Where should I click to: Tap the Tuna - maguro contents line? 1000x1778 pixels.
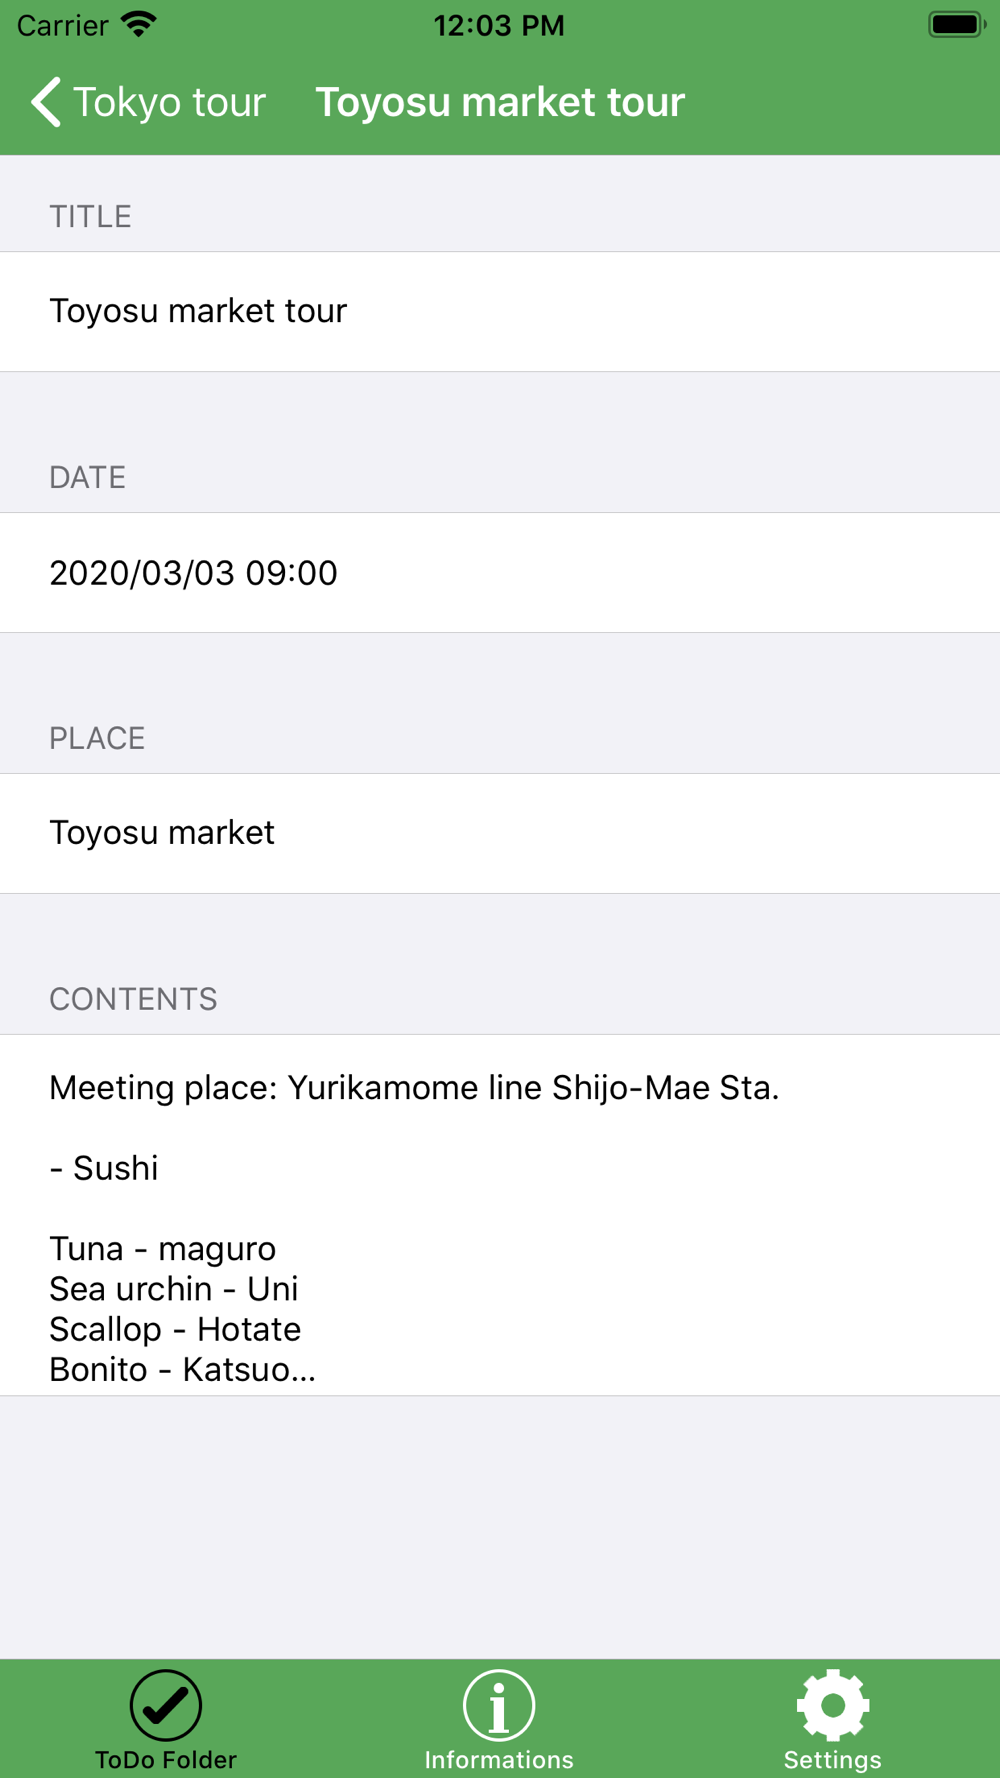pos(162,1249)
